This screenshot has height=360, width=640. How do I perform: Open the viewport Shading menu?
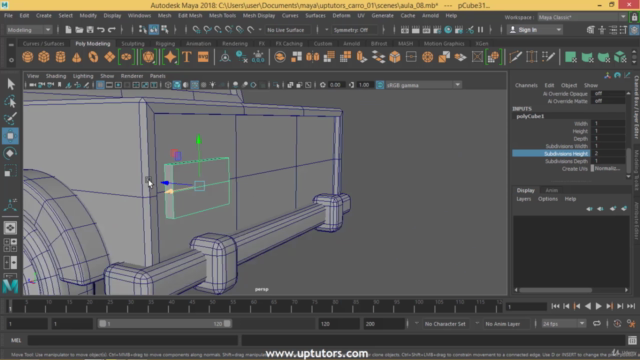[56, 76]
